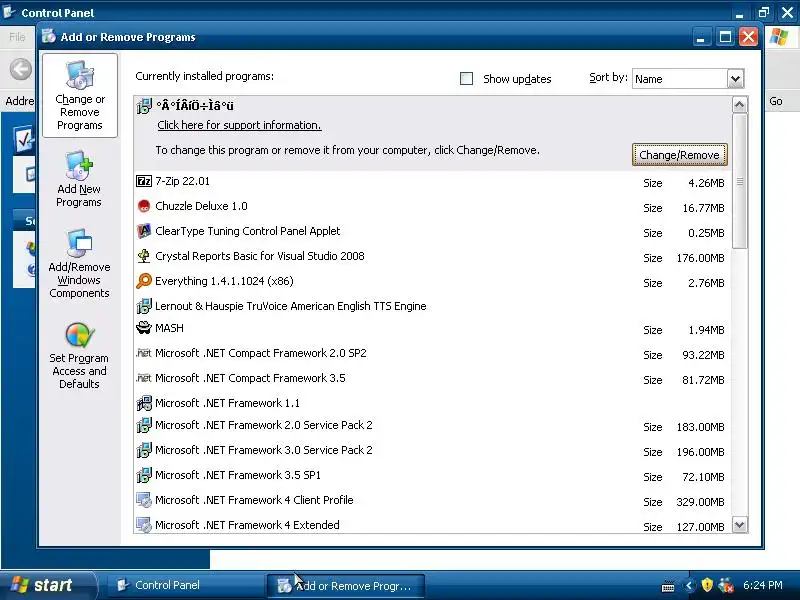
Task: Click the program list scrollbar thumb
Action: point(740,181)
